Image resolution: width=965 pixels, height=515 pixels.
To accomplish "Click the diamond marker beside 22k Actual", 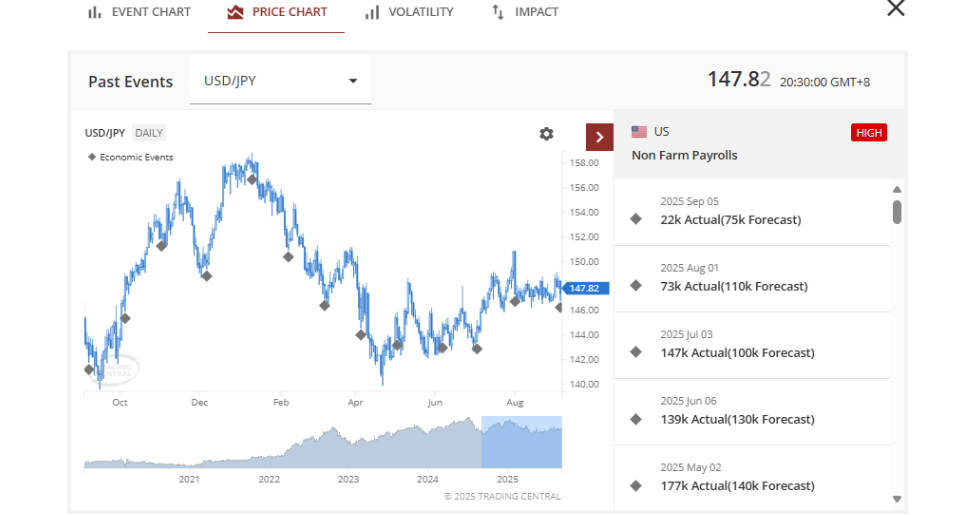I will click(x=636, y=219).
